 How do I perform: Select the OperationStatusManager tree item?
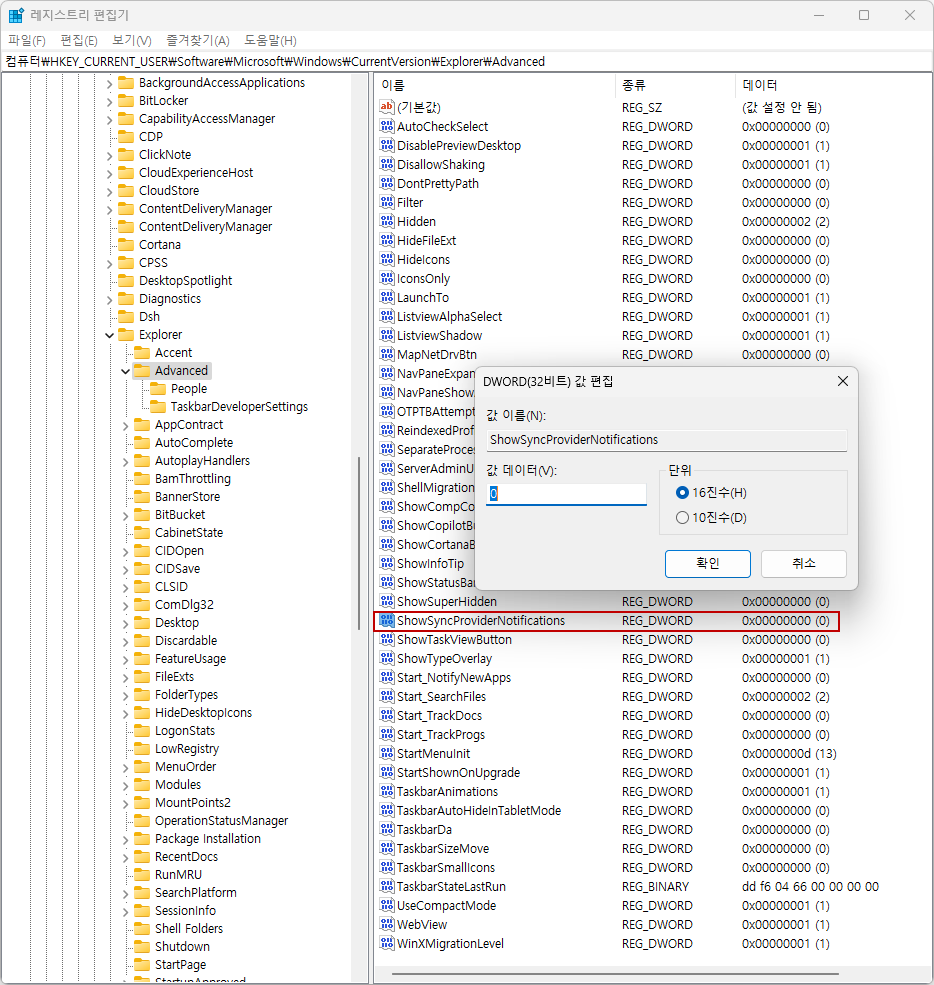(x=221, y=820)
